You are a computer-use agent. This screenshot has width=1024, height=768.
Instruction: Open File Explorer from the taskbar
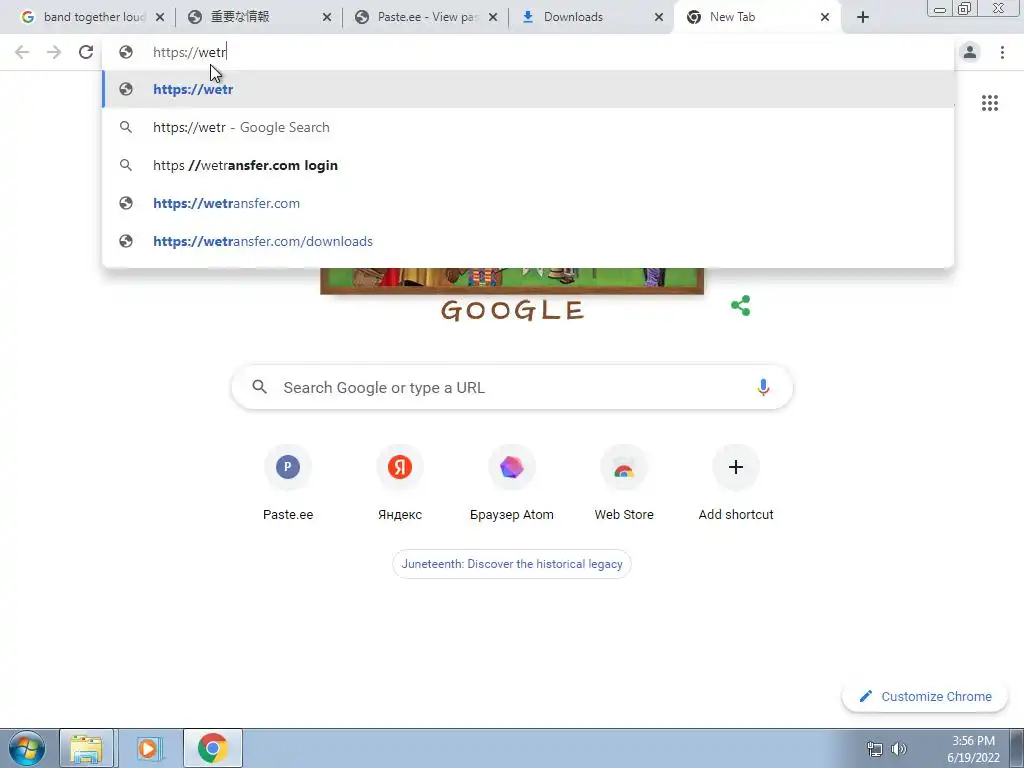click(86, 748)
